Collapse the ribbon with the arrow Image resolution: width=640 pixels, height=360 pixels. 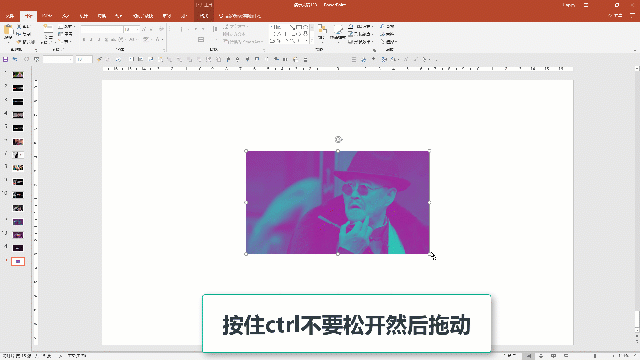tap(634, 50)
